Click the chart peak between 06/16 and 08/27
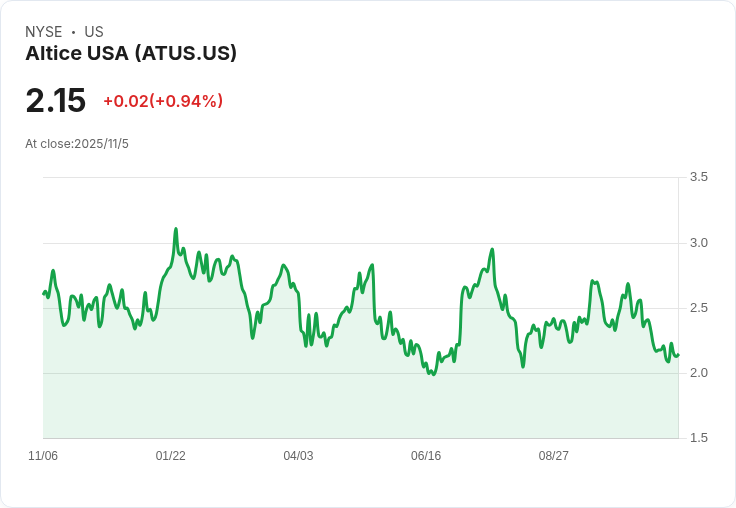The image size is (736, 508). coord(492,249)
